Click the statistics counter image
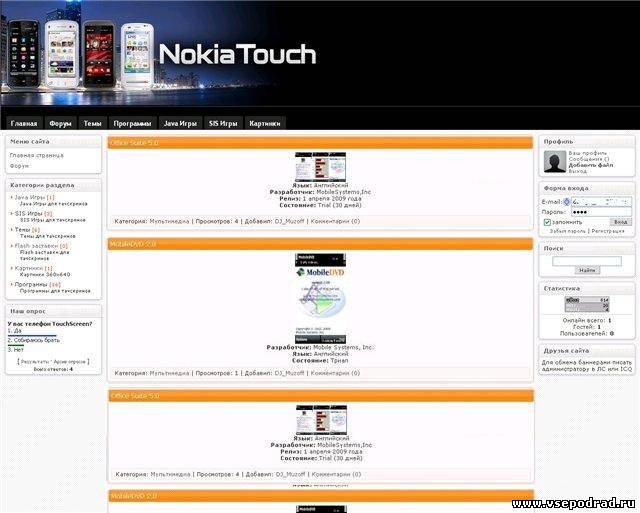640x513 pixels. 587,305
